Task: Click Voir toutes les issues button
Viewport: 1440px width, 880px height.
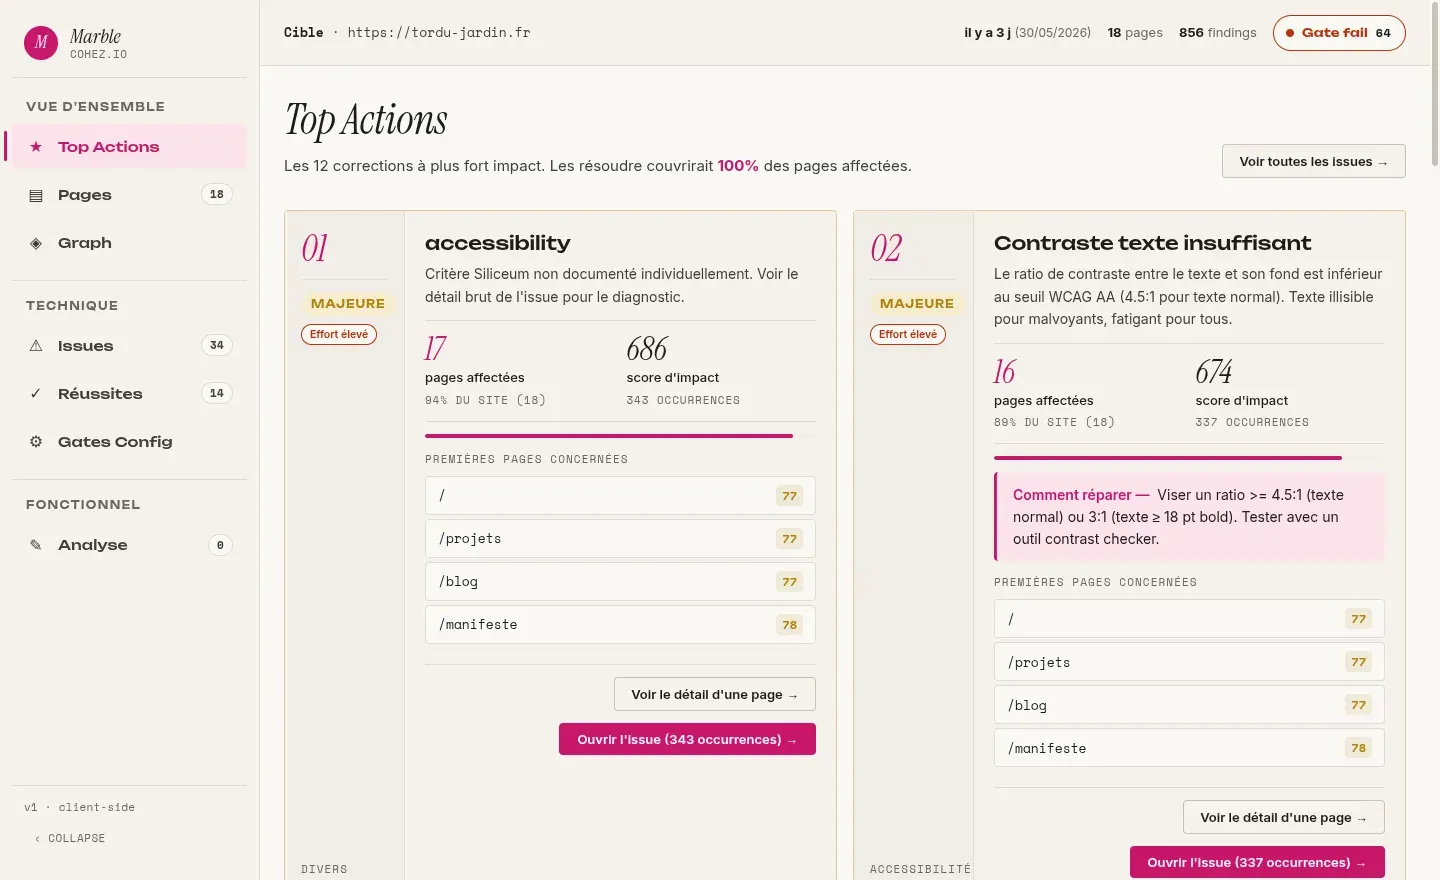Action: [1313, 162]
